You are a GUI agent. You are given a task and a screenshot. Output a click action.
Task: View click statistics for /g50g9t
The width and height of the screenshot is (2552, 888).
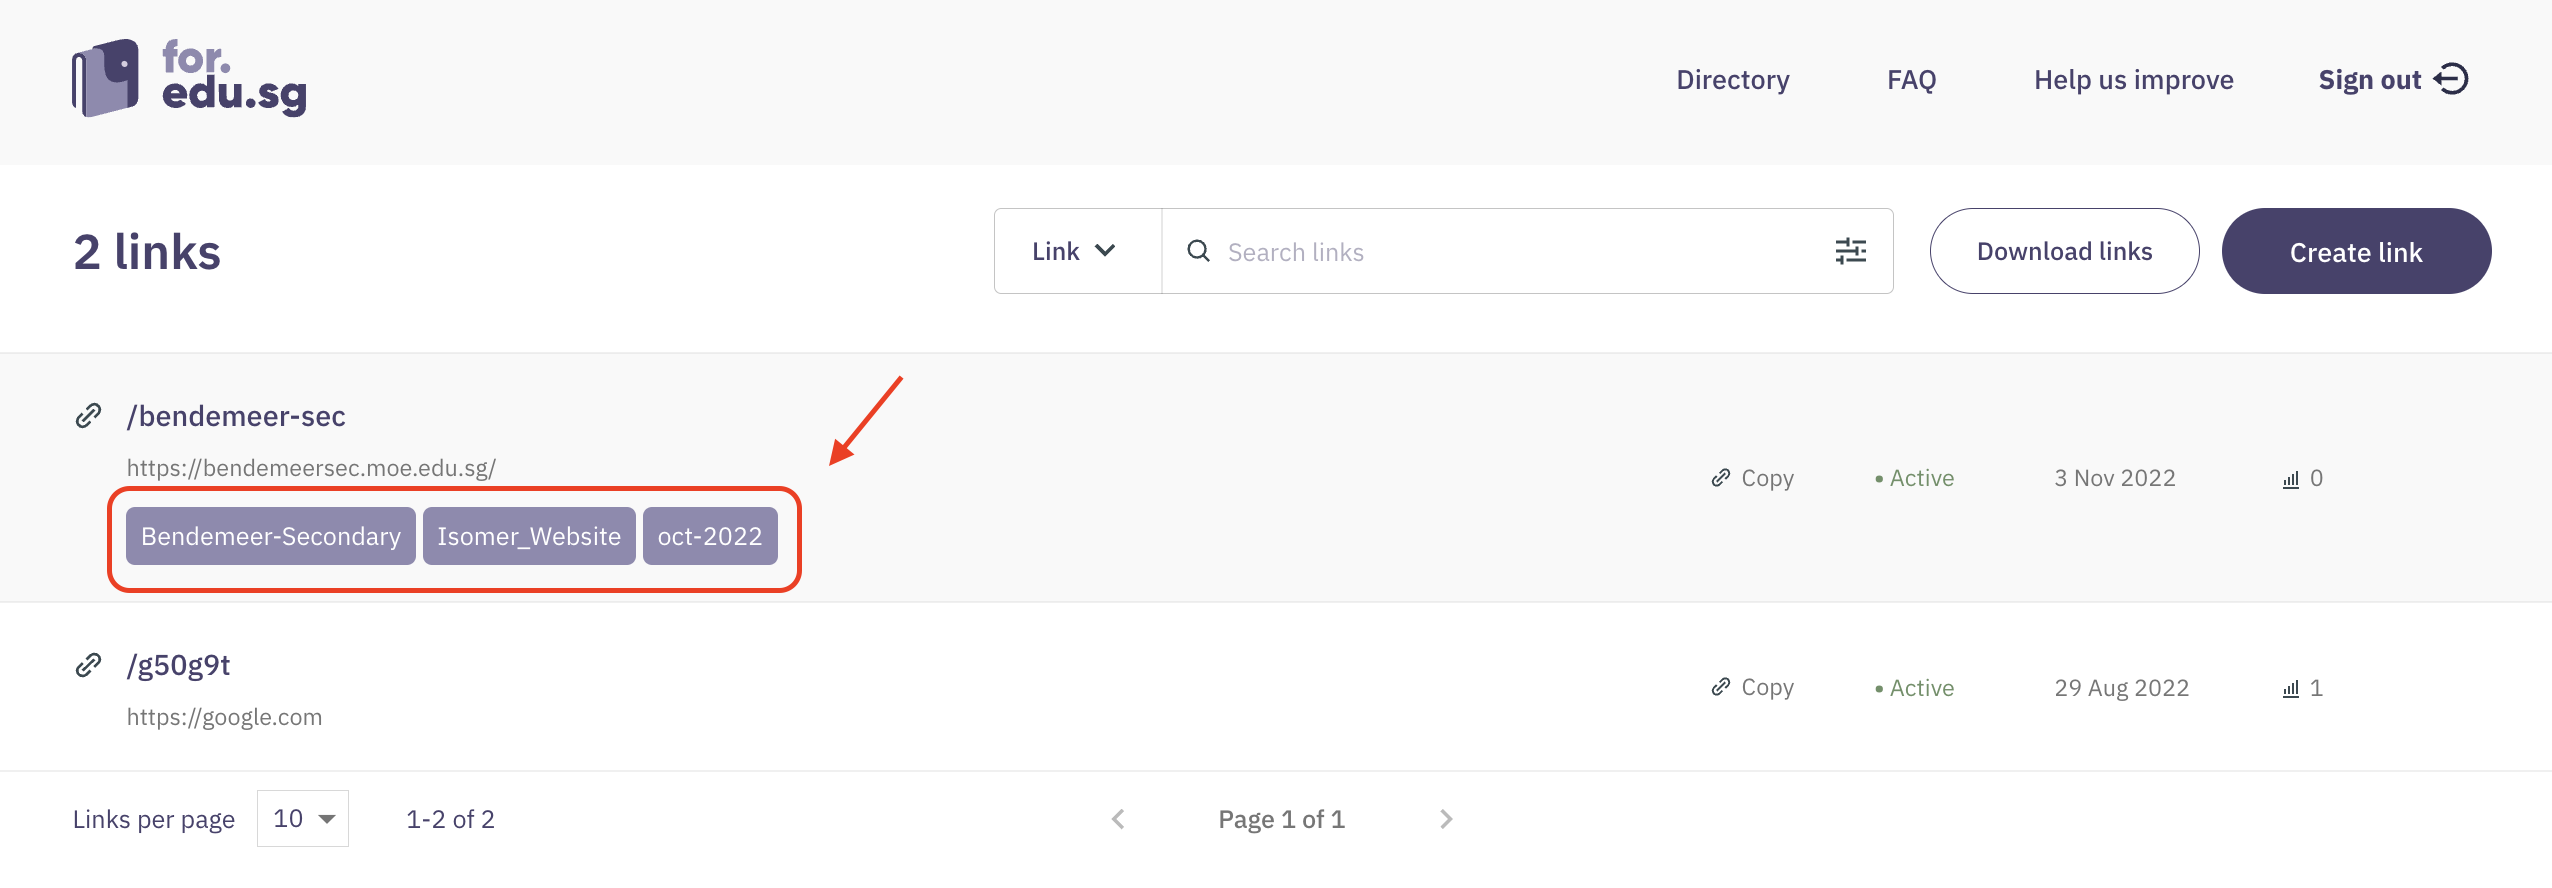pos(2302,688)
